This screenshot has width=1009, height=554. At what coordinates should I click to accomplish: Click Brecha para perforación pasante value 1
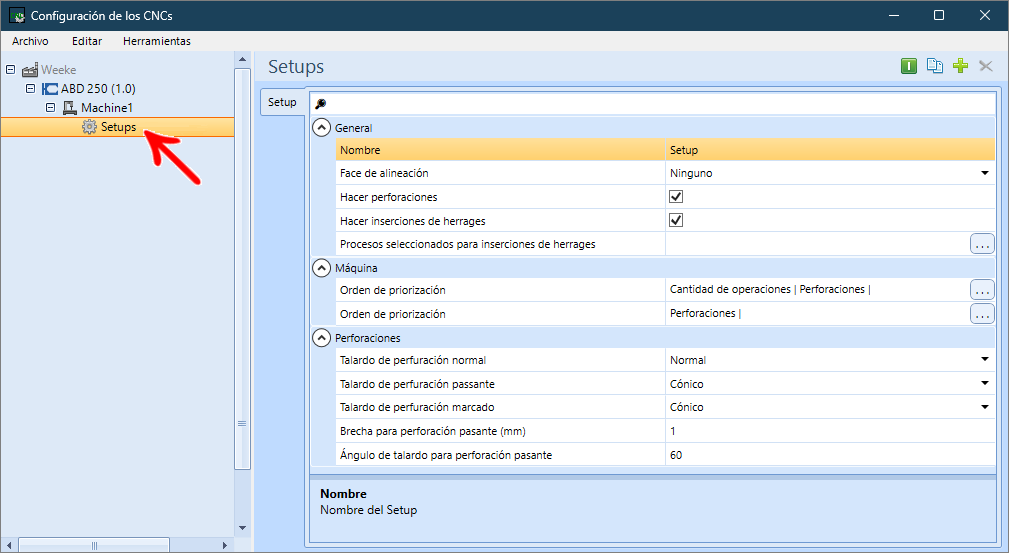830,431
